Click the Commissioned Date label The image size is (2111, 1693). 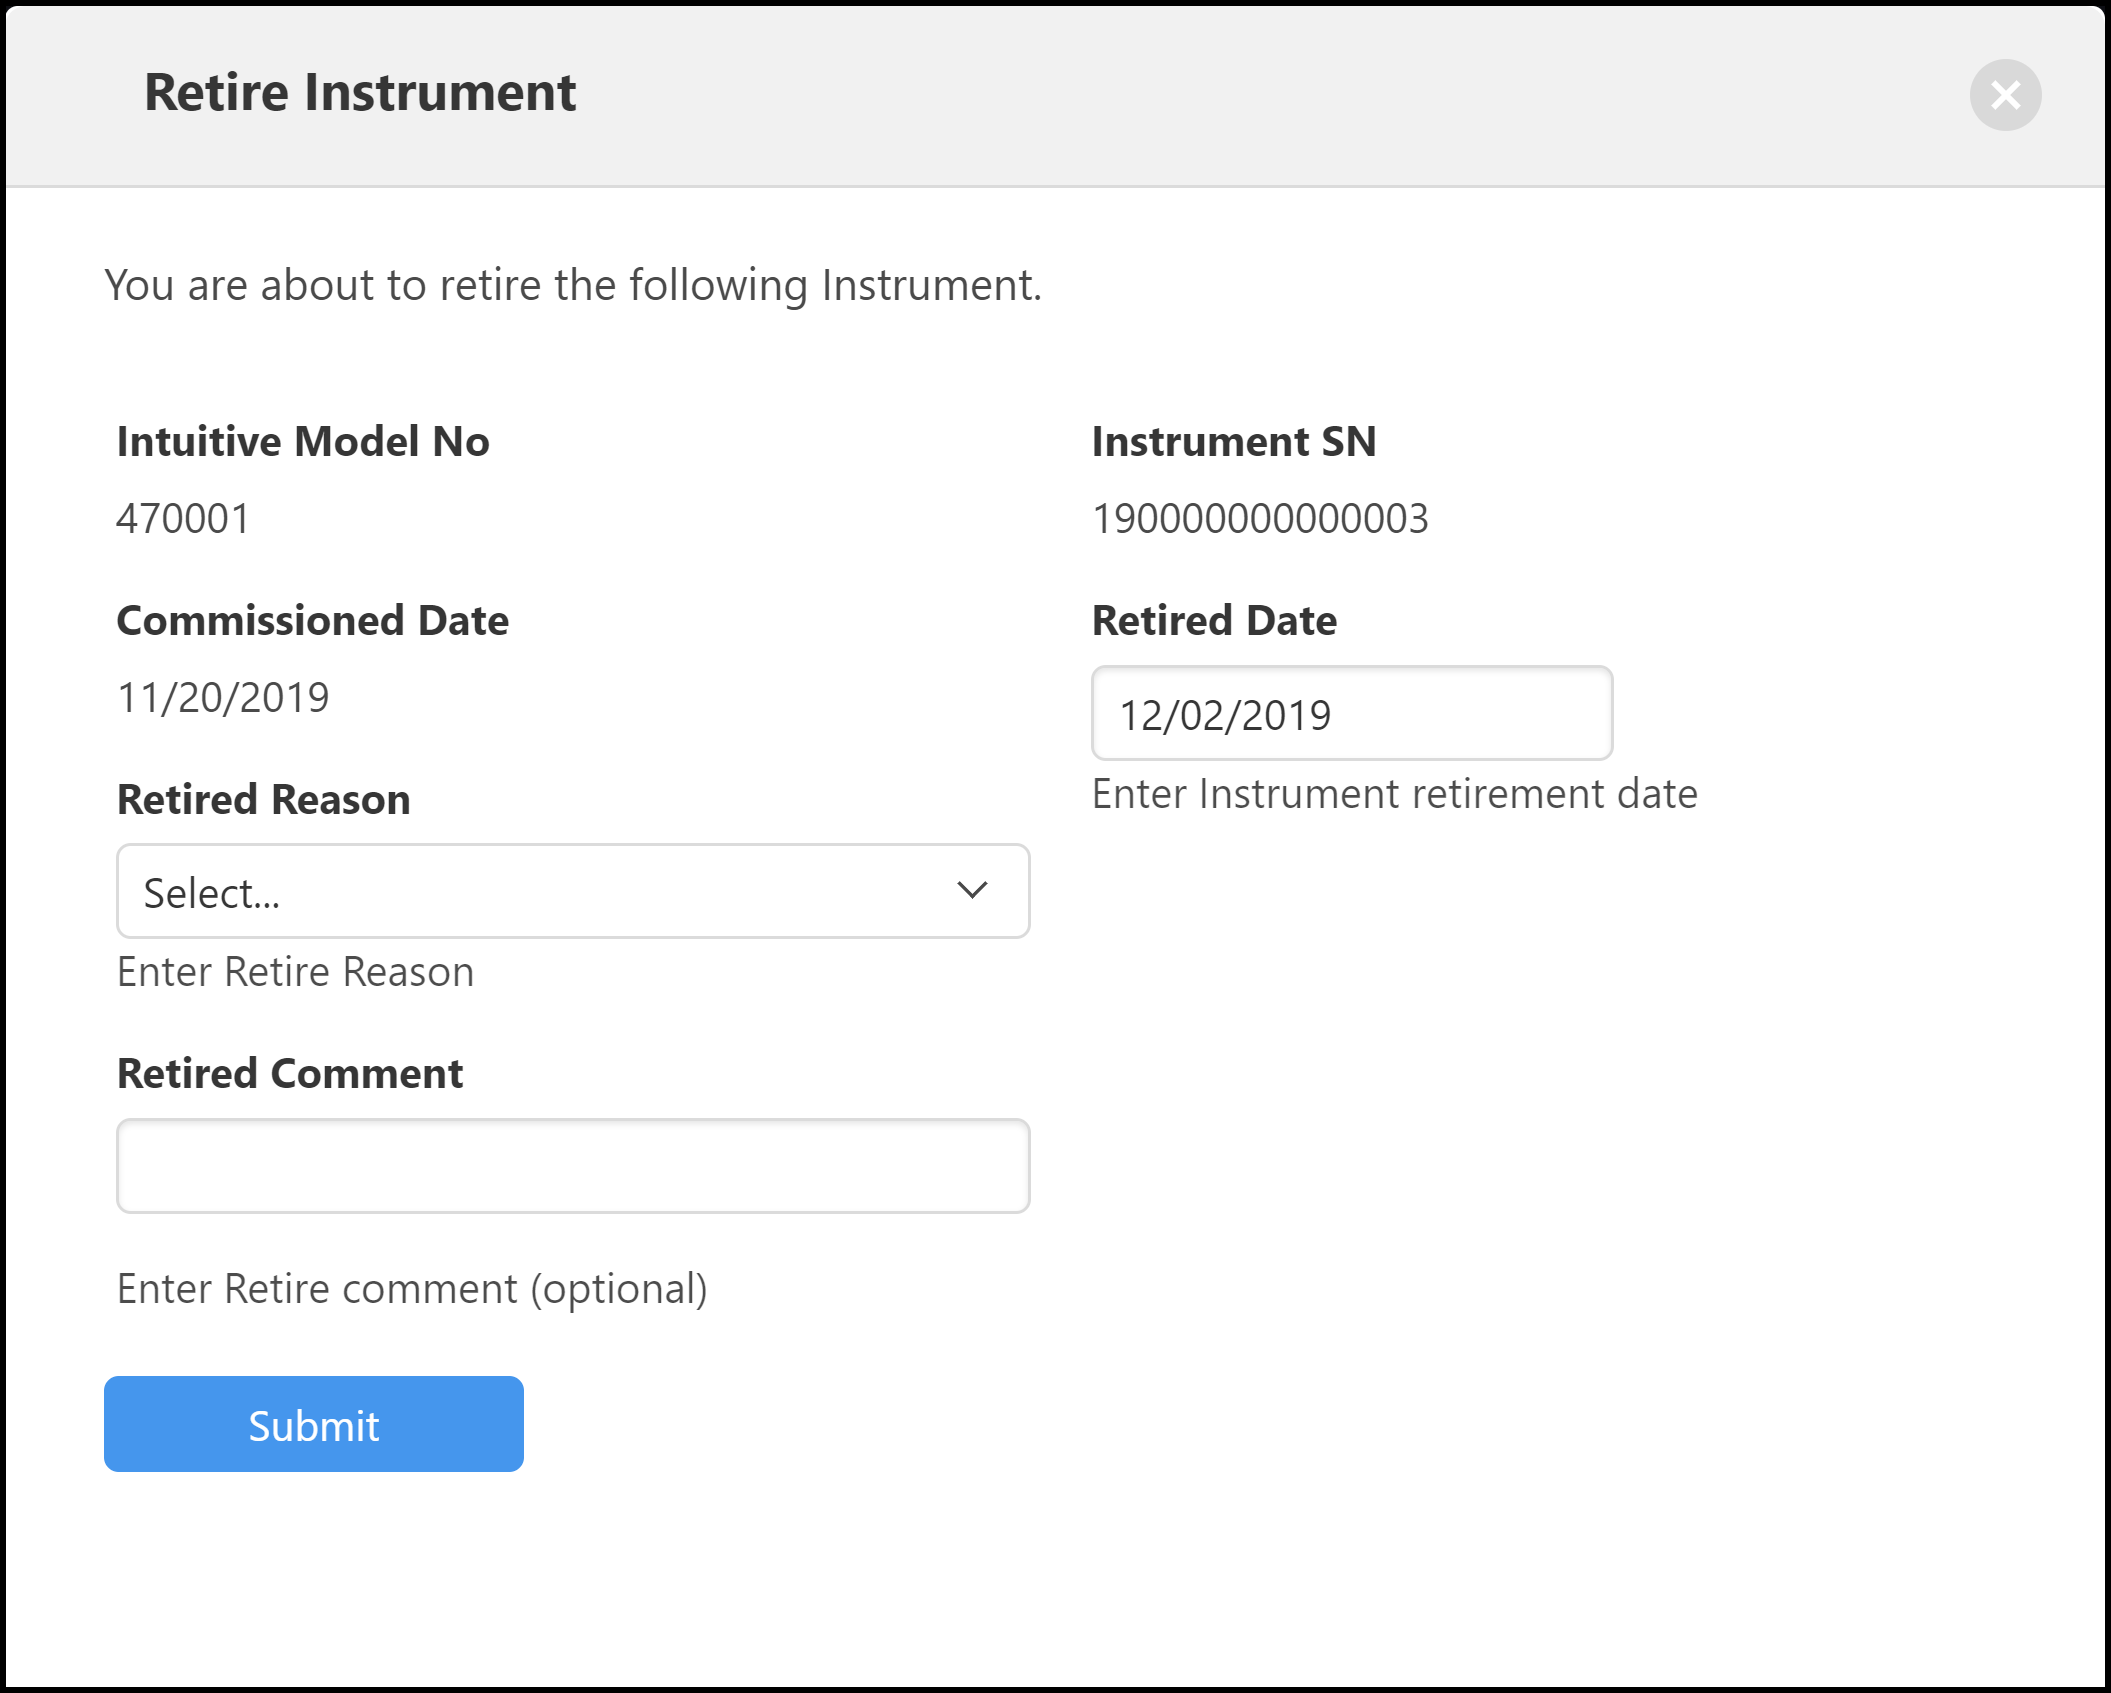312,621
